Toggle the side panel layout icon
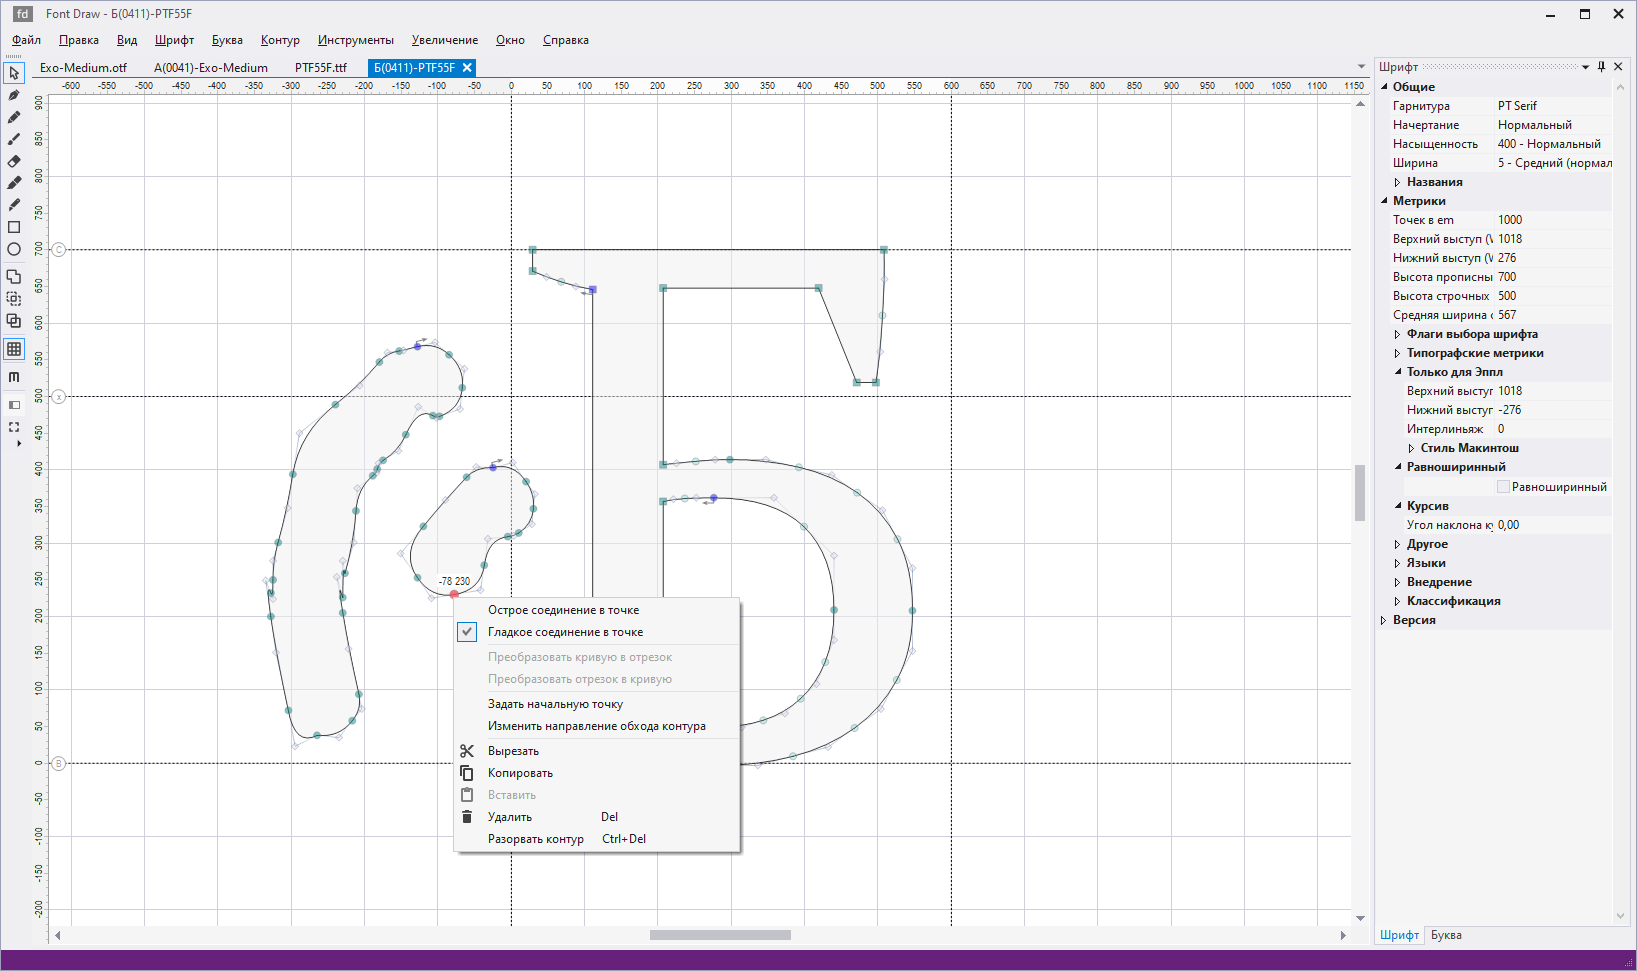This screenshot has height=971, width=1637. 14,405
